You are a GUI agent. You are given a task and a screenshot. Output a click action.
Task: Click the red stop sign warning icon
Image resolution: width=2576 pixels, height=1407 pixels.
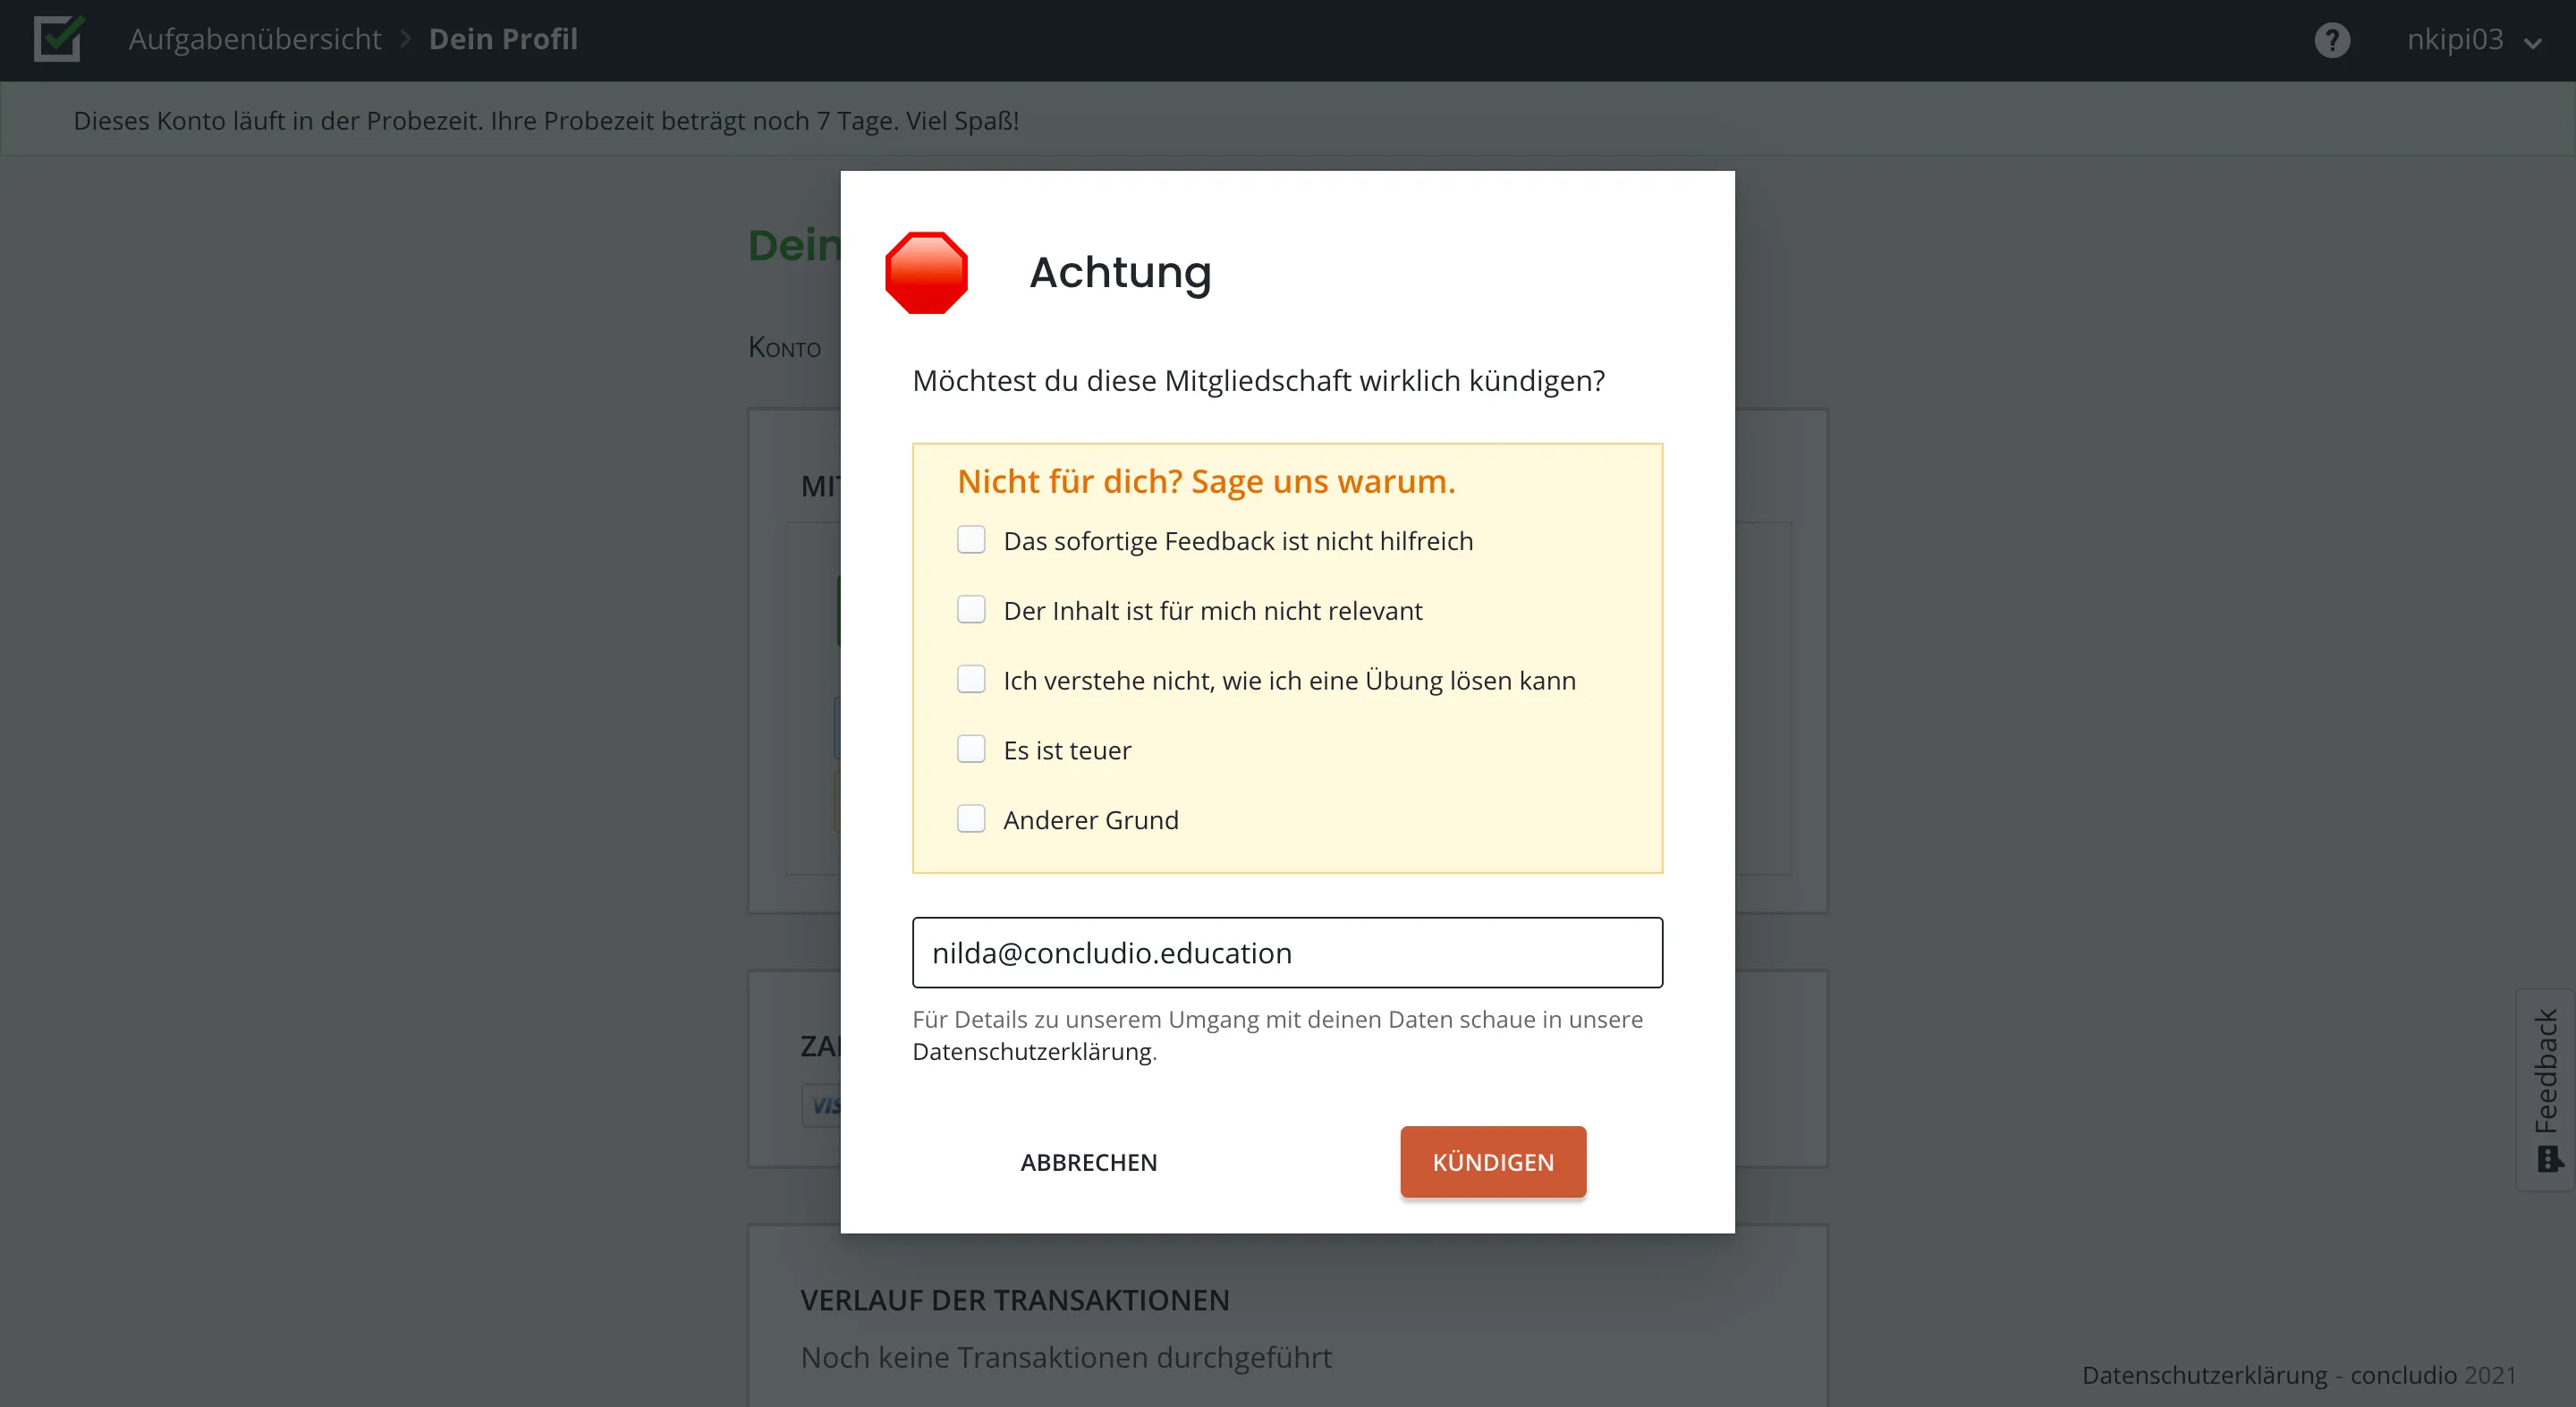pyautogui.click(x=926, y=272)
